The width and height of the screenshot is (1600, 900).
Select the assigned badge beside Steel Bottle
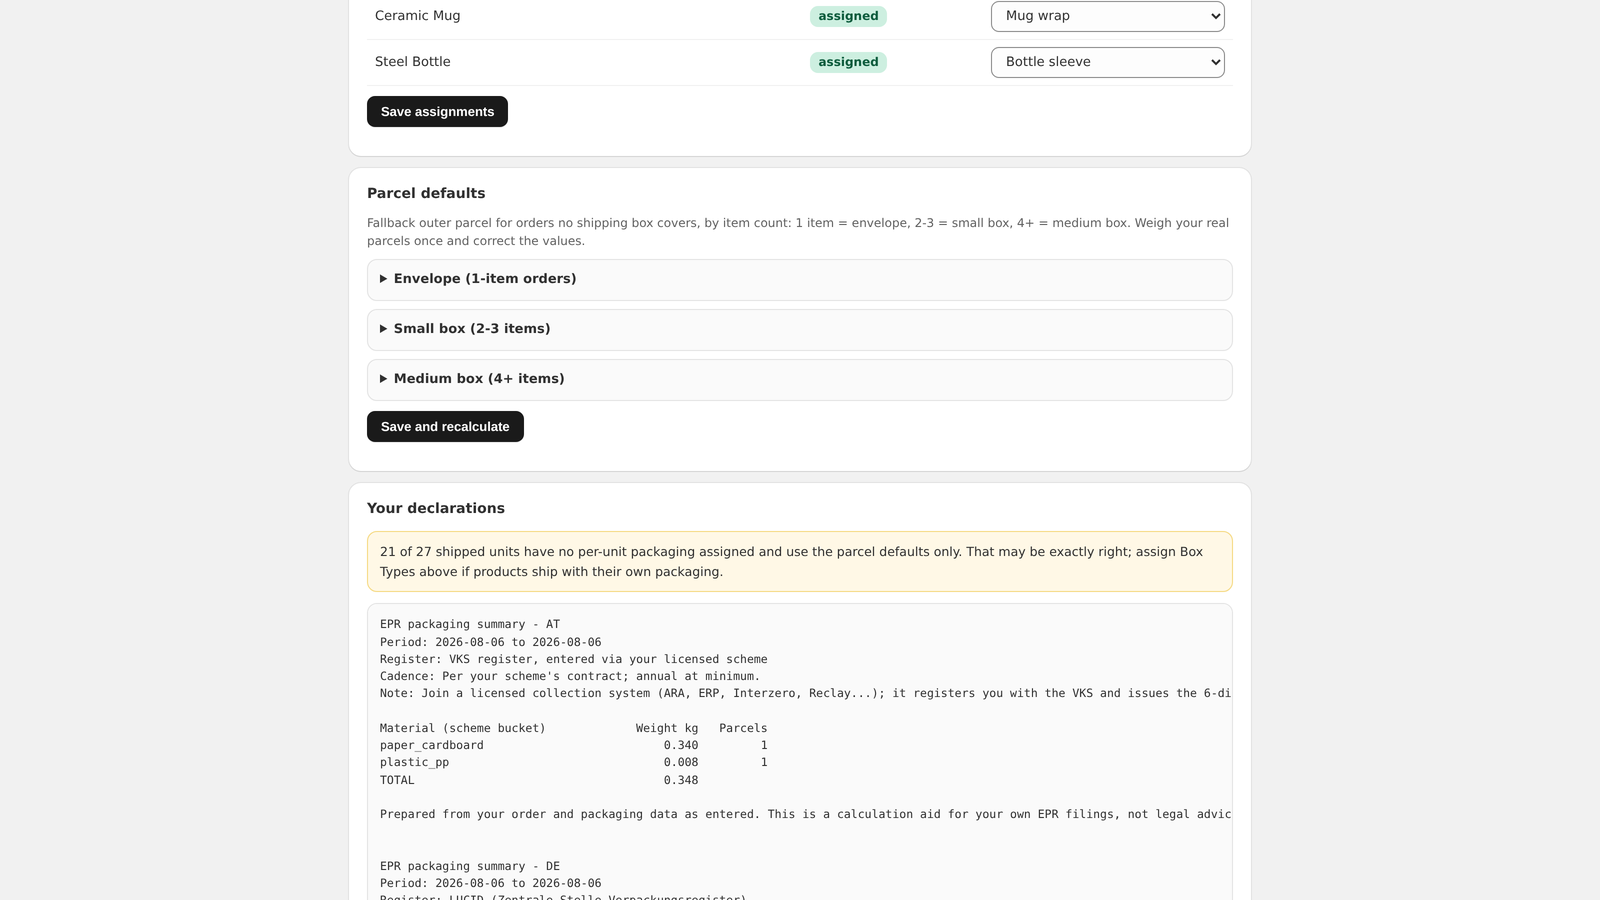coord(848,62)
